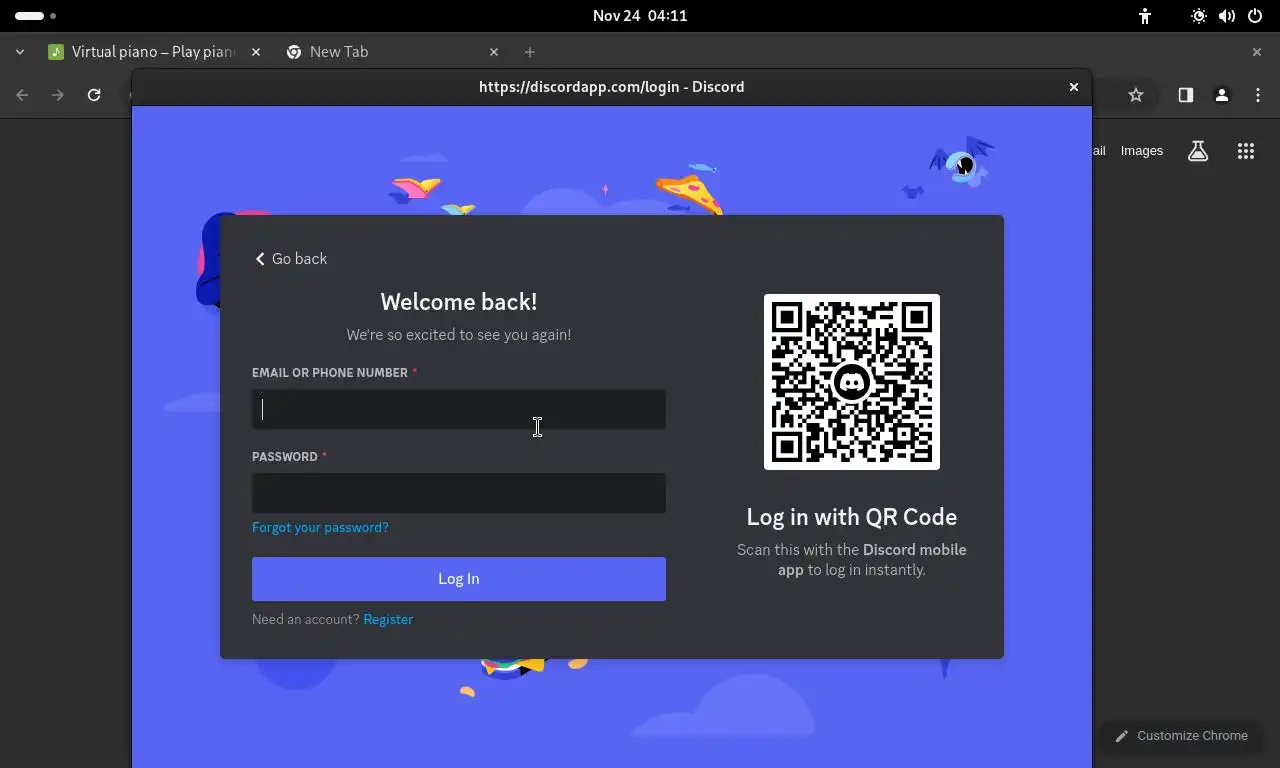Open the power menu icon
This screenshot has height=768, width=1280.
coord(1255,16)
